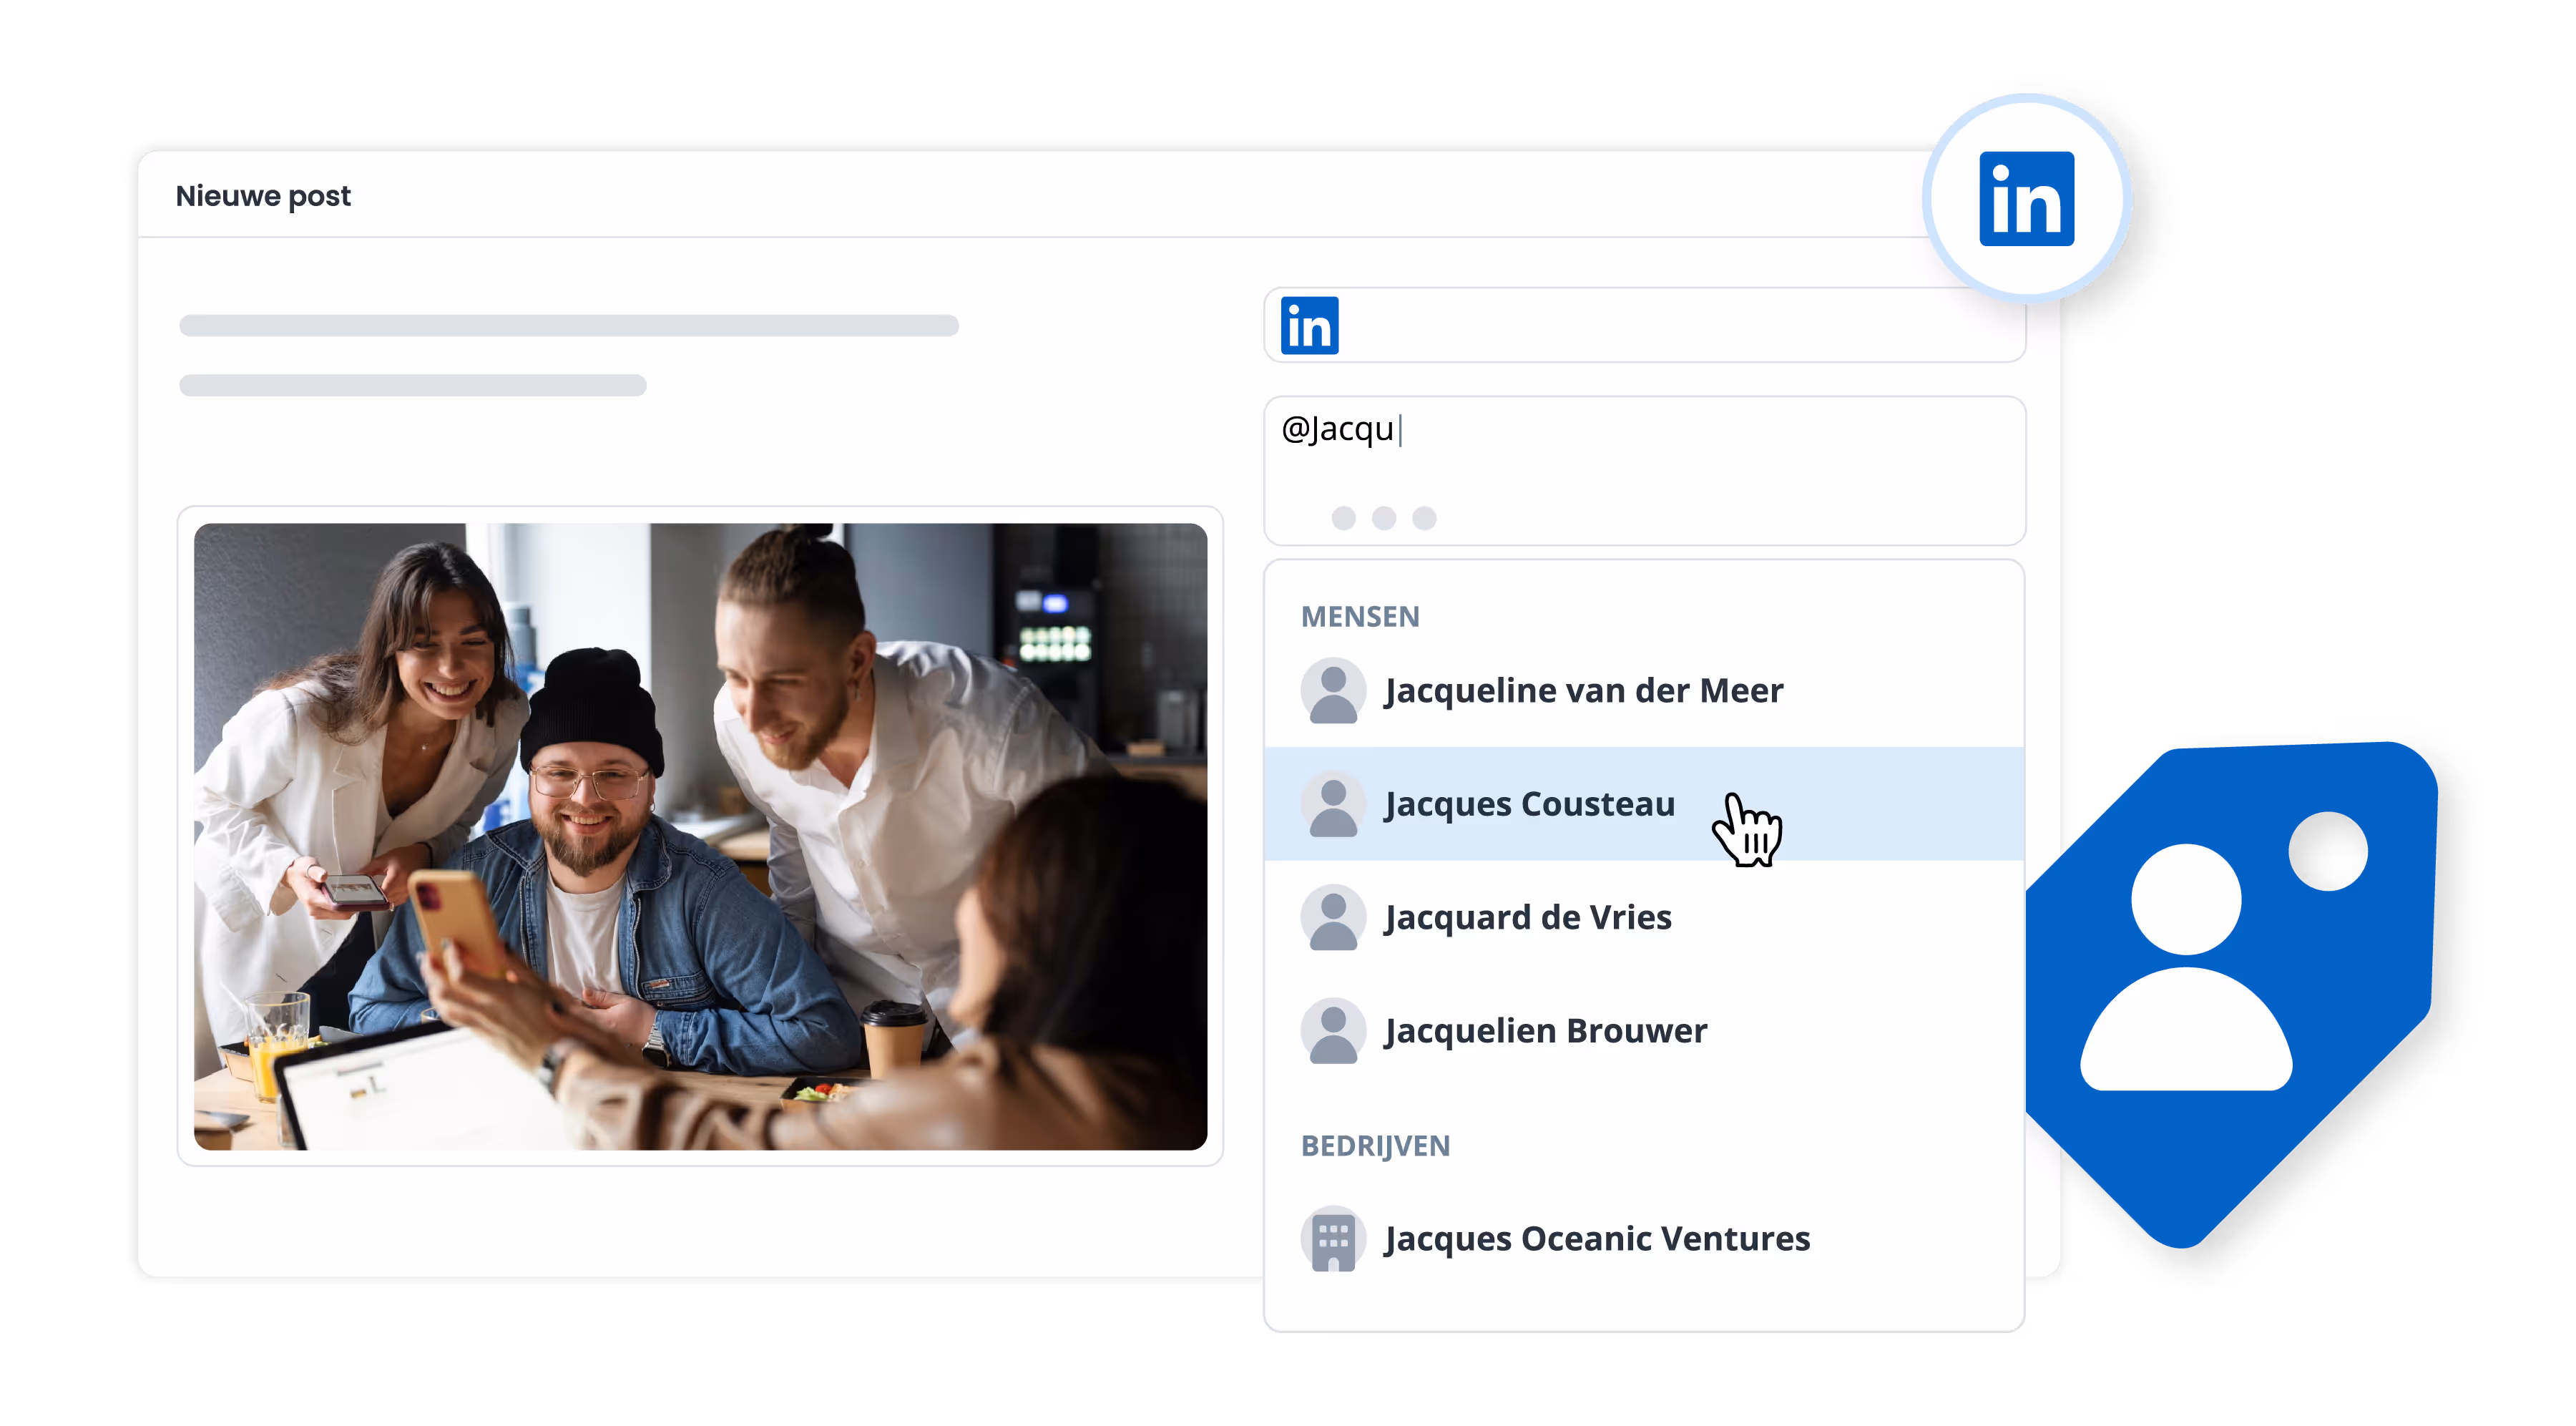Choose Jacques Cousteau from mention list
2576x1426 pixels.
click(1644, 804)
